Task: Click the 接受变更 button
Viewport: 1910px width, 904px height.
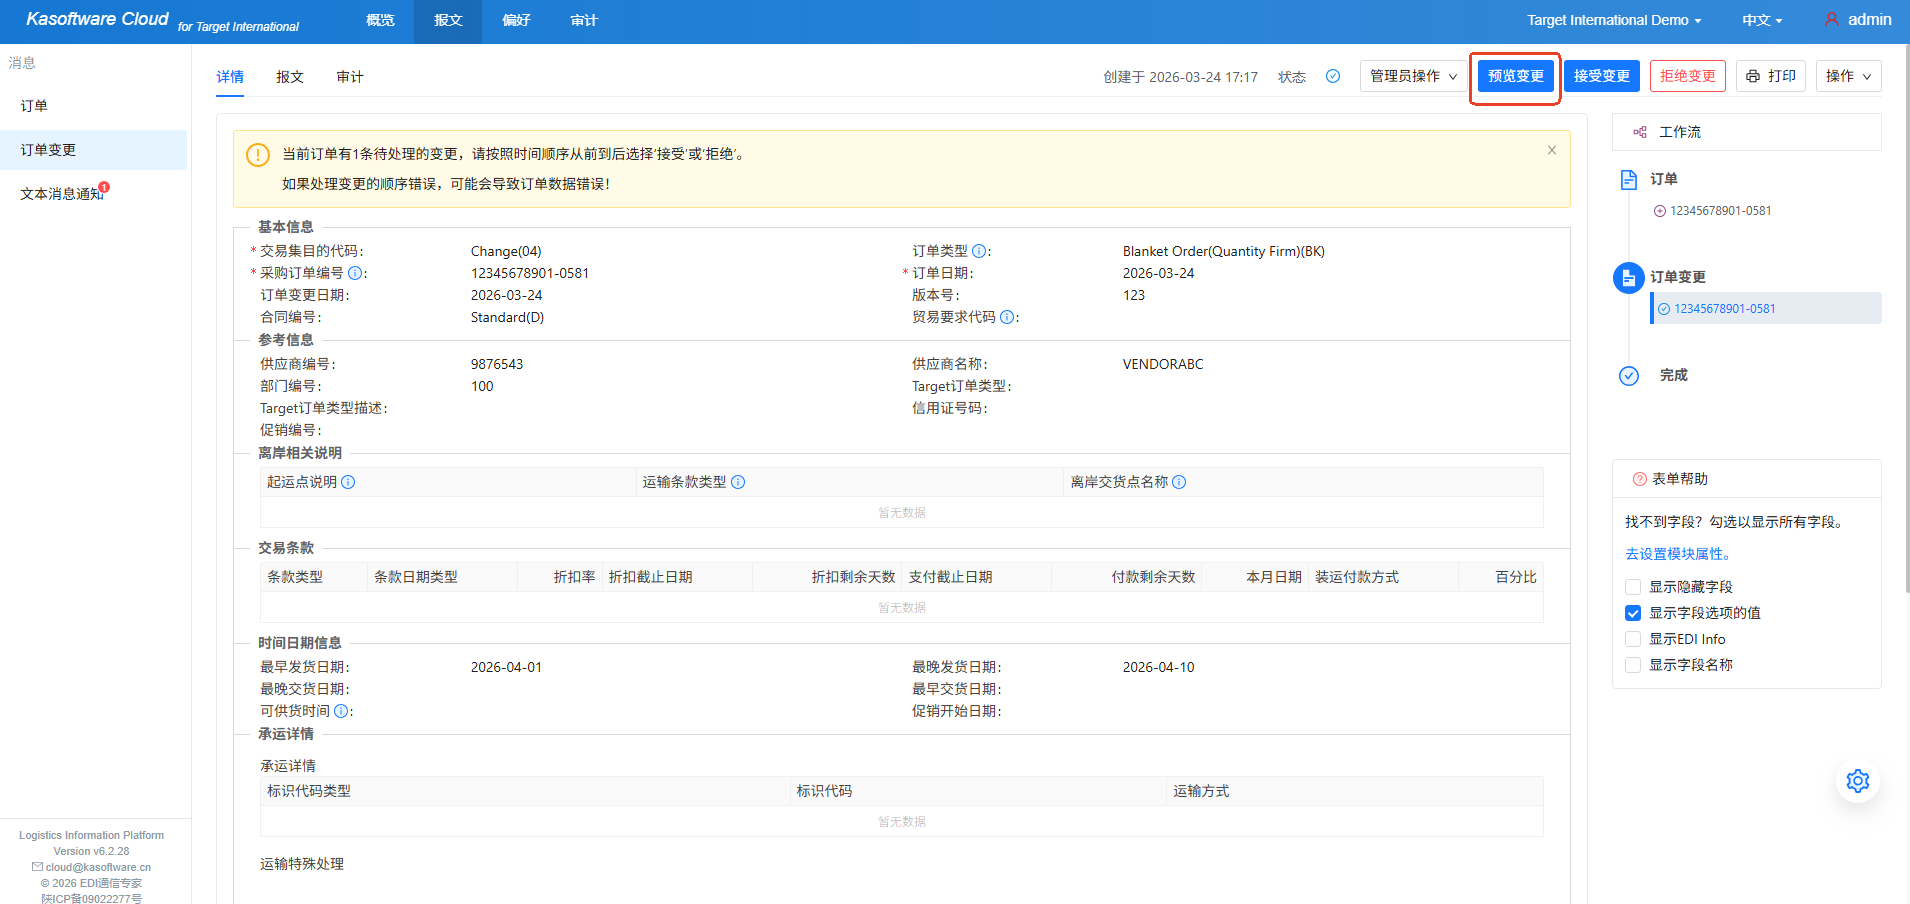Action: (x=1601, y=76)
